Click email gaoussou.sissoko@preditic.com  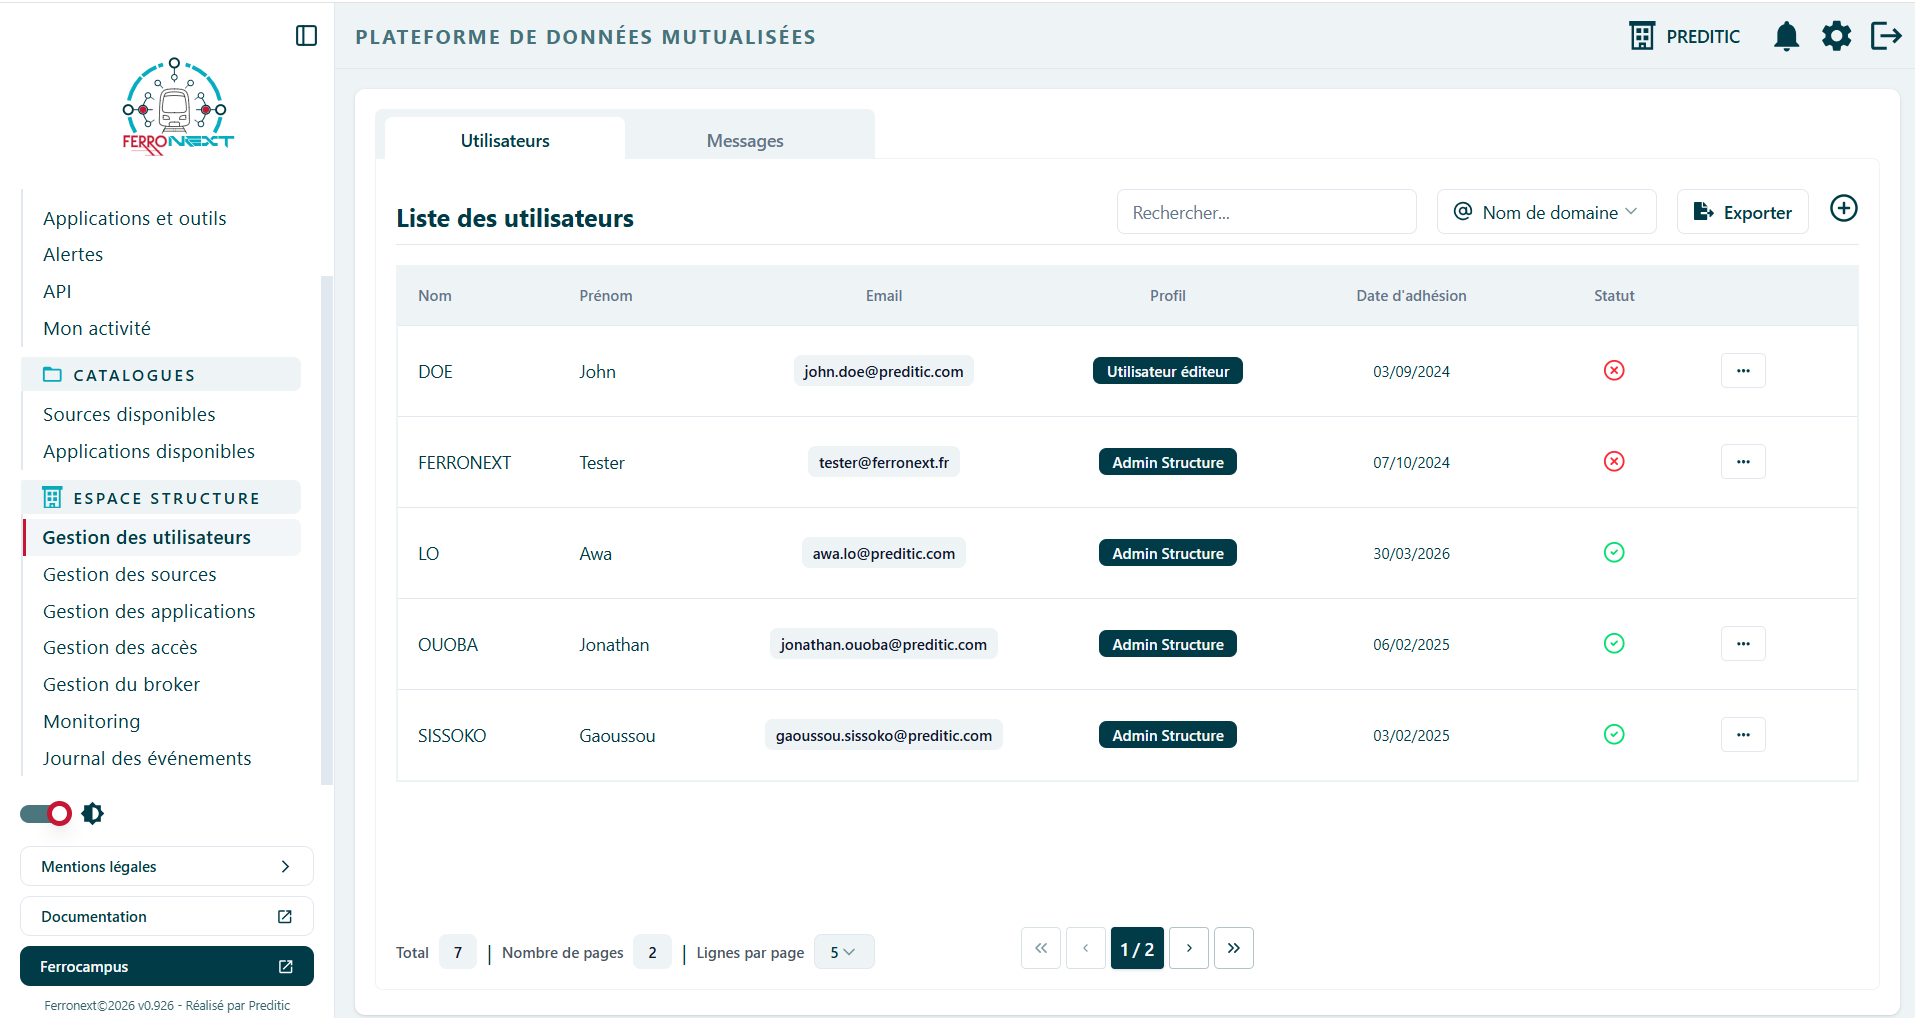click(884, 735)
